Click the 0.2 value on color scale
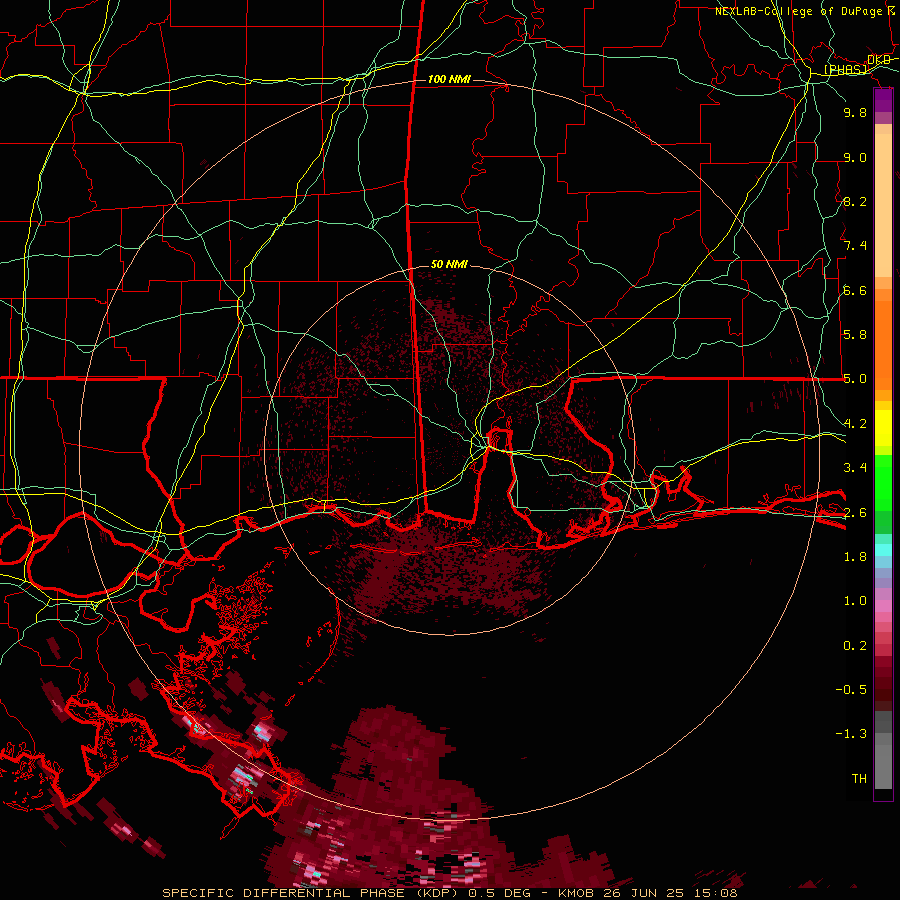900x900 pixels. click(855, 646)
